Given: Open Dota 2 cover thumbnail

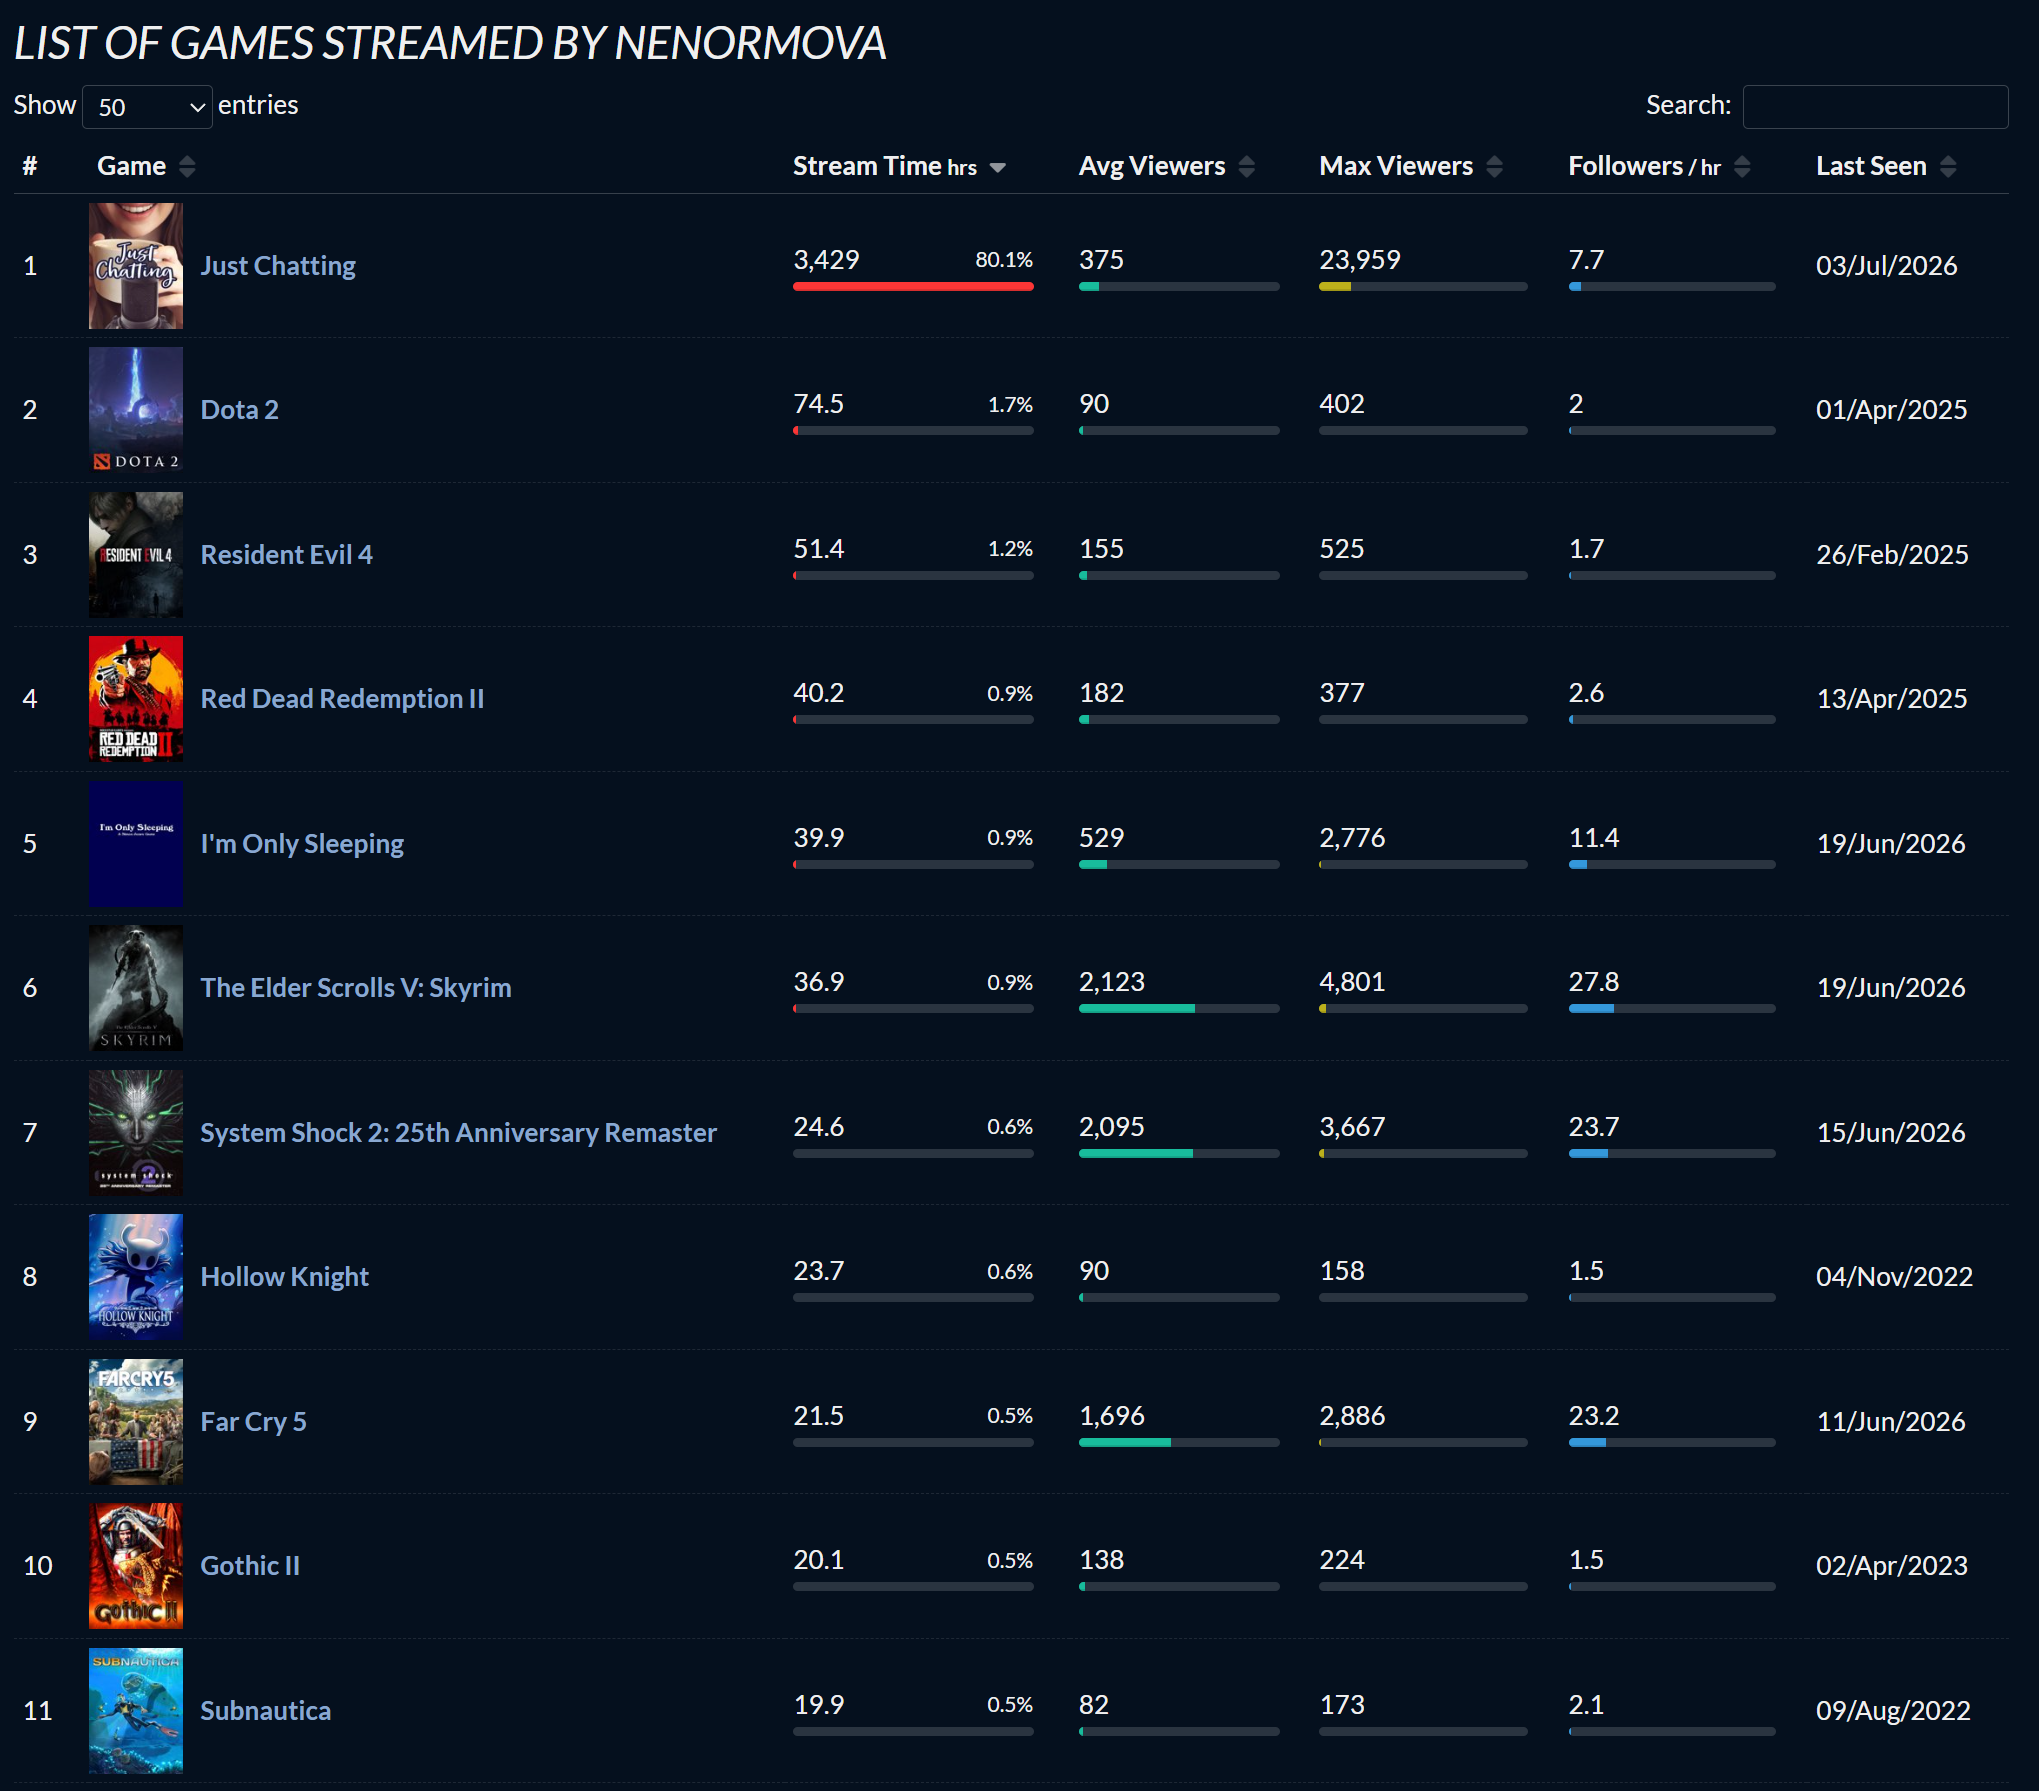Looking at the screenshot, I should point(136,410).
